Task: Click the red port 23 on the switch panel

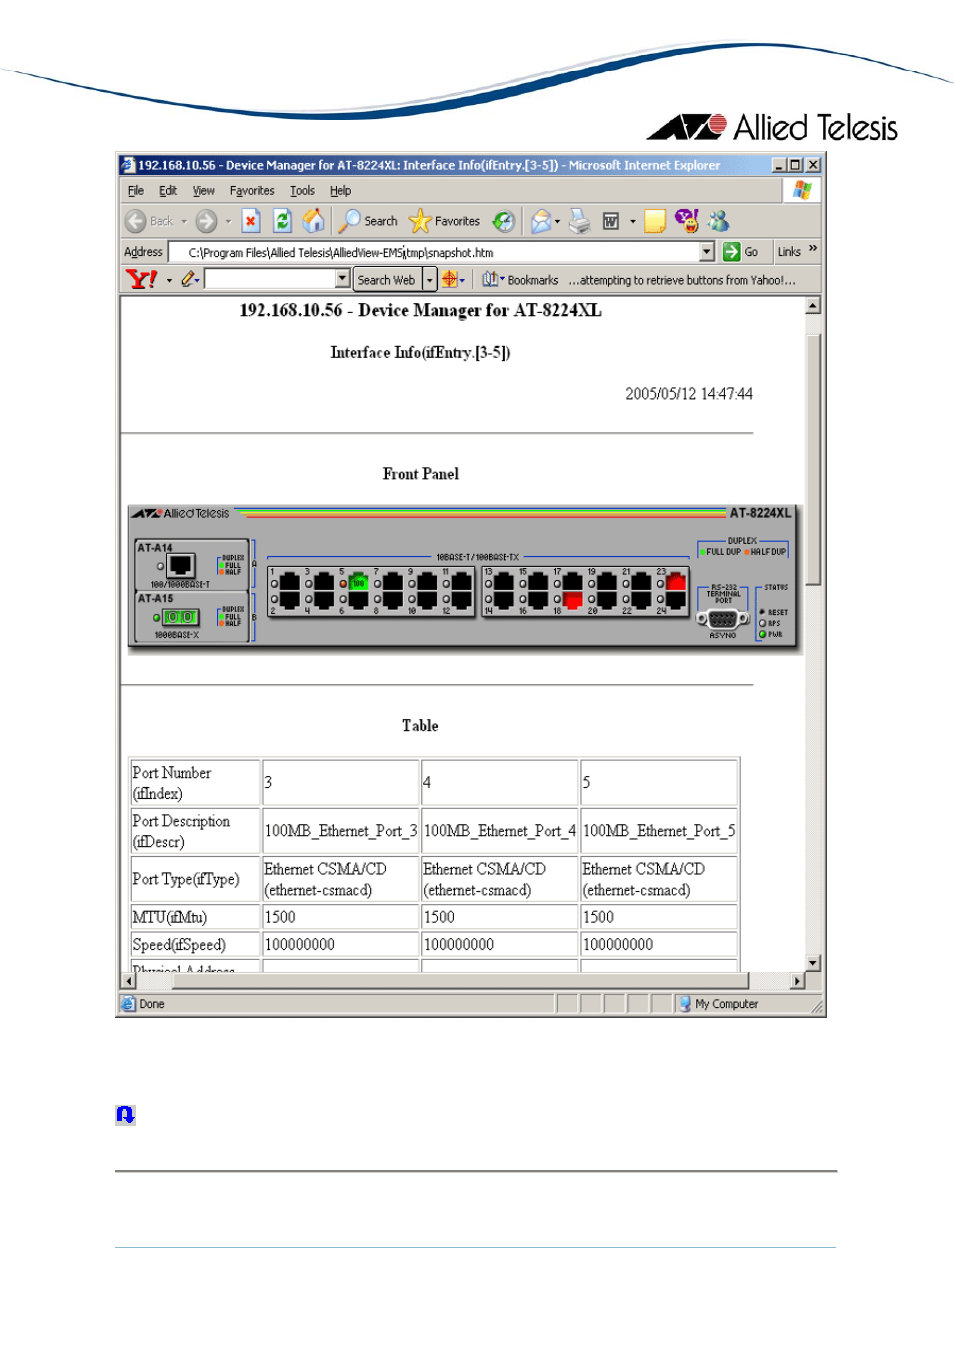Action: point(676,581)
